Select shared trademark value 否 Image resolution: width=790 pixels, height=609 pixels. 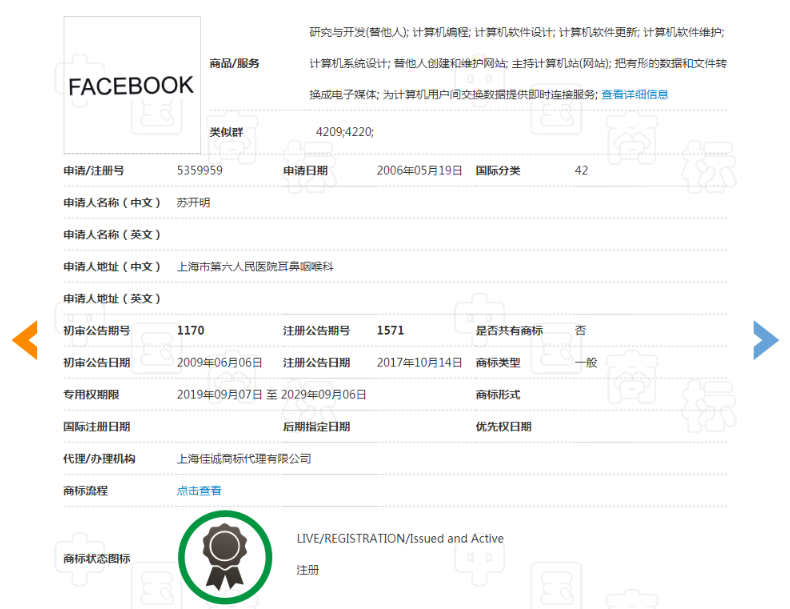(x=580, y=330)
